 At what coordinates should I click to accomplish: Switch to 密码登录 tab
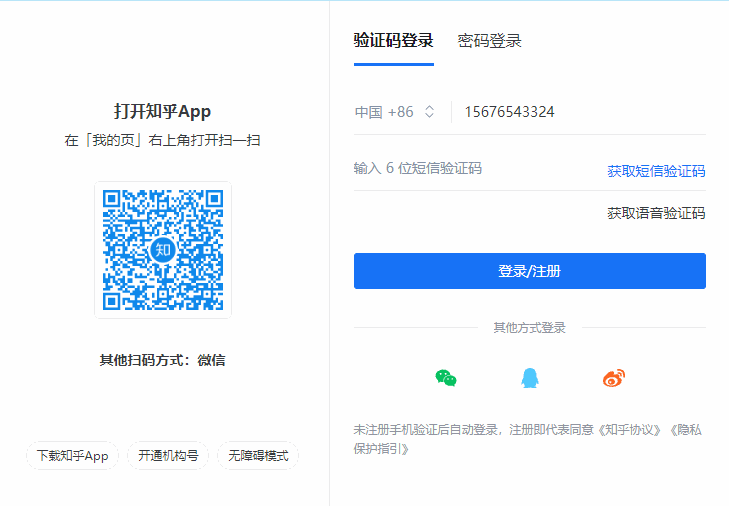[489, 41]
